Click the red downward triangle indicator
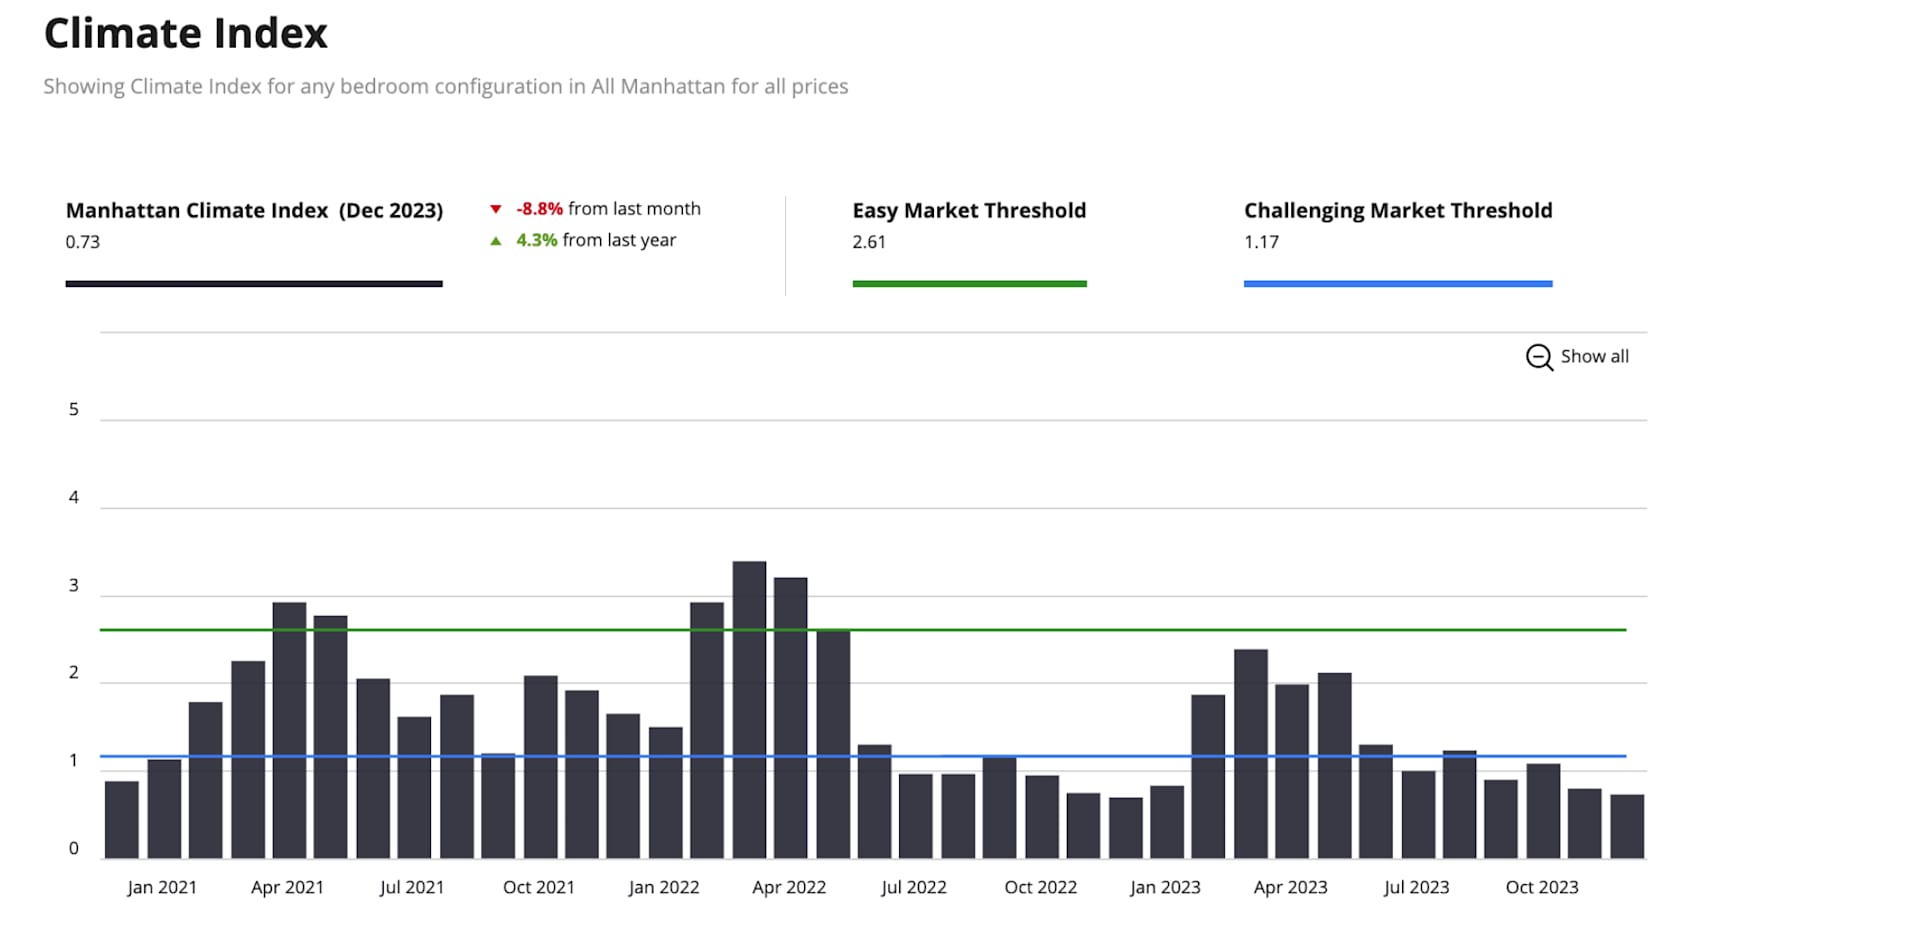Image resolution: width=1920 pixels, height=936 pixels. 495,209
